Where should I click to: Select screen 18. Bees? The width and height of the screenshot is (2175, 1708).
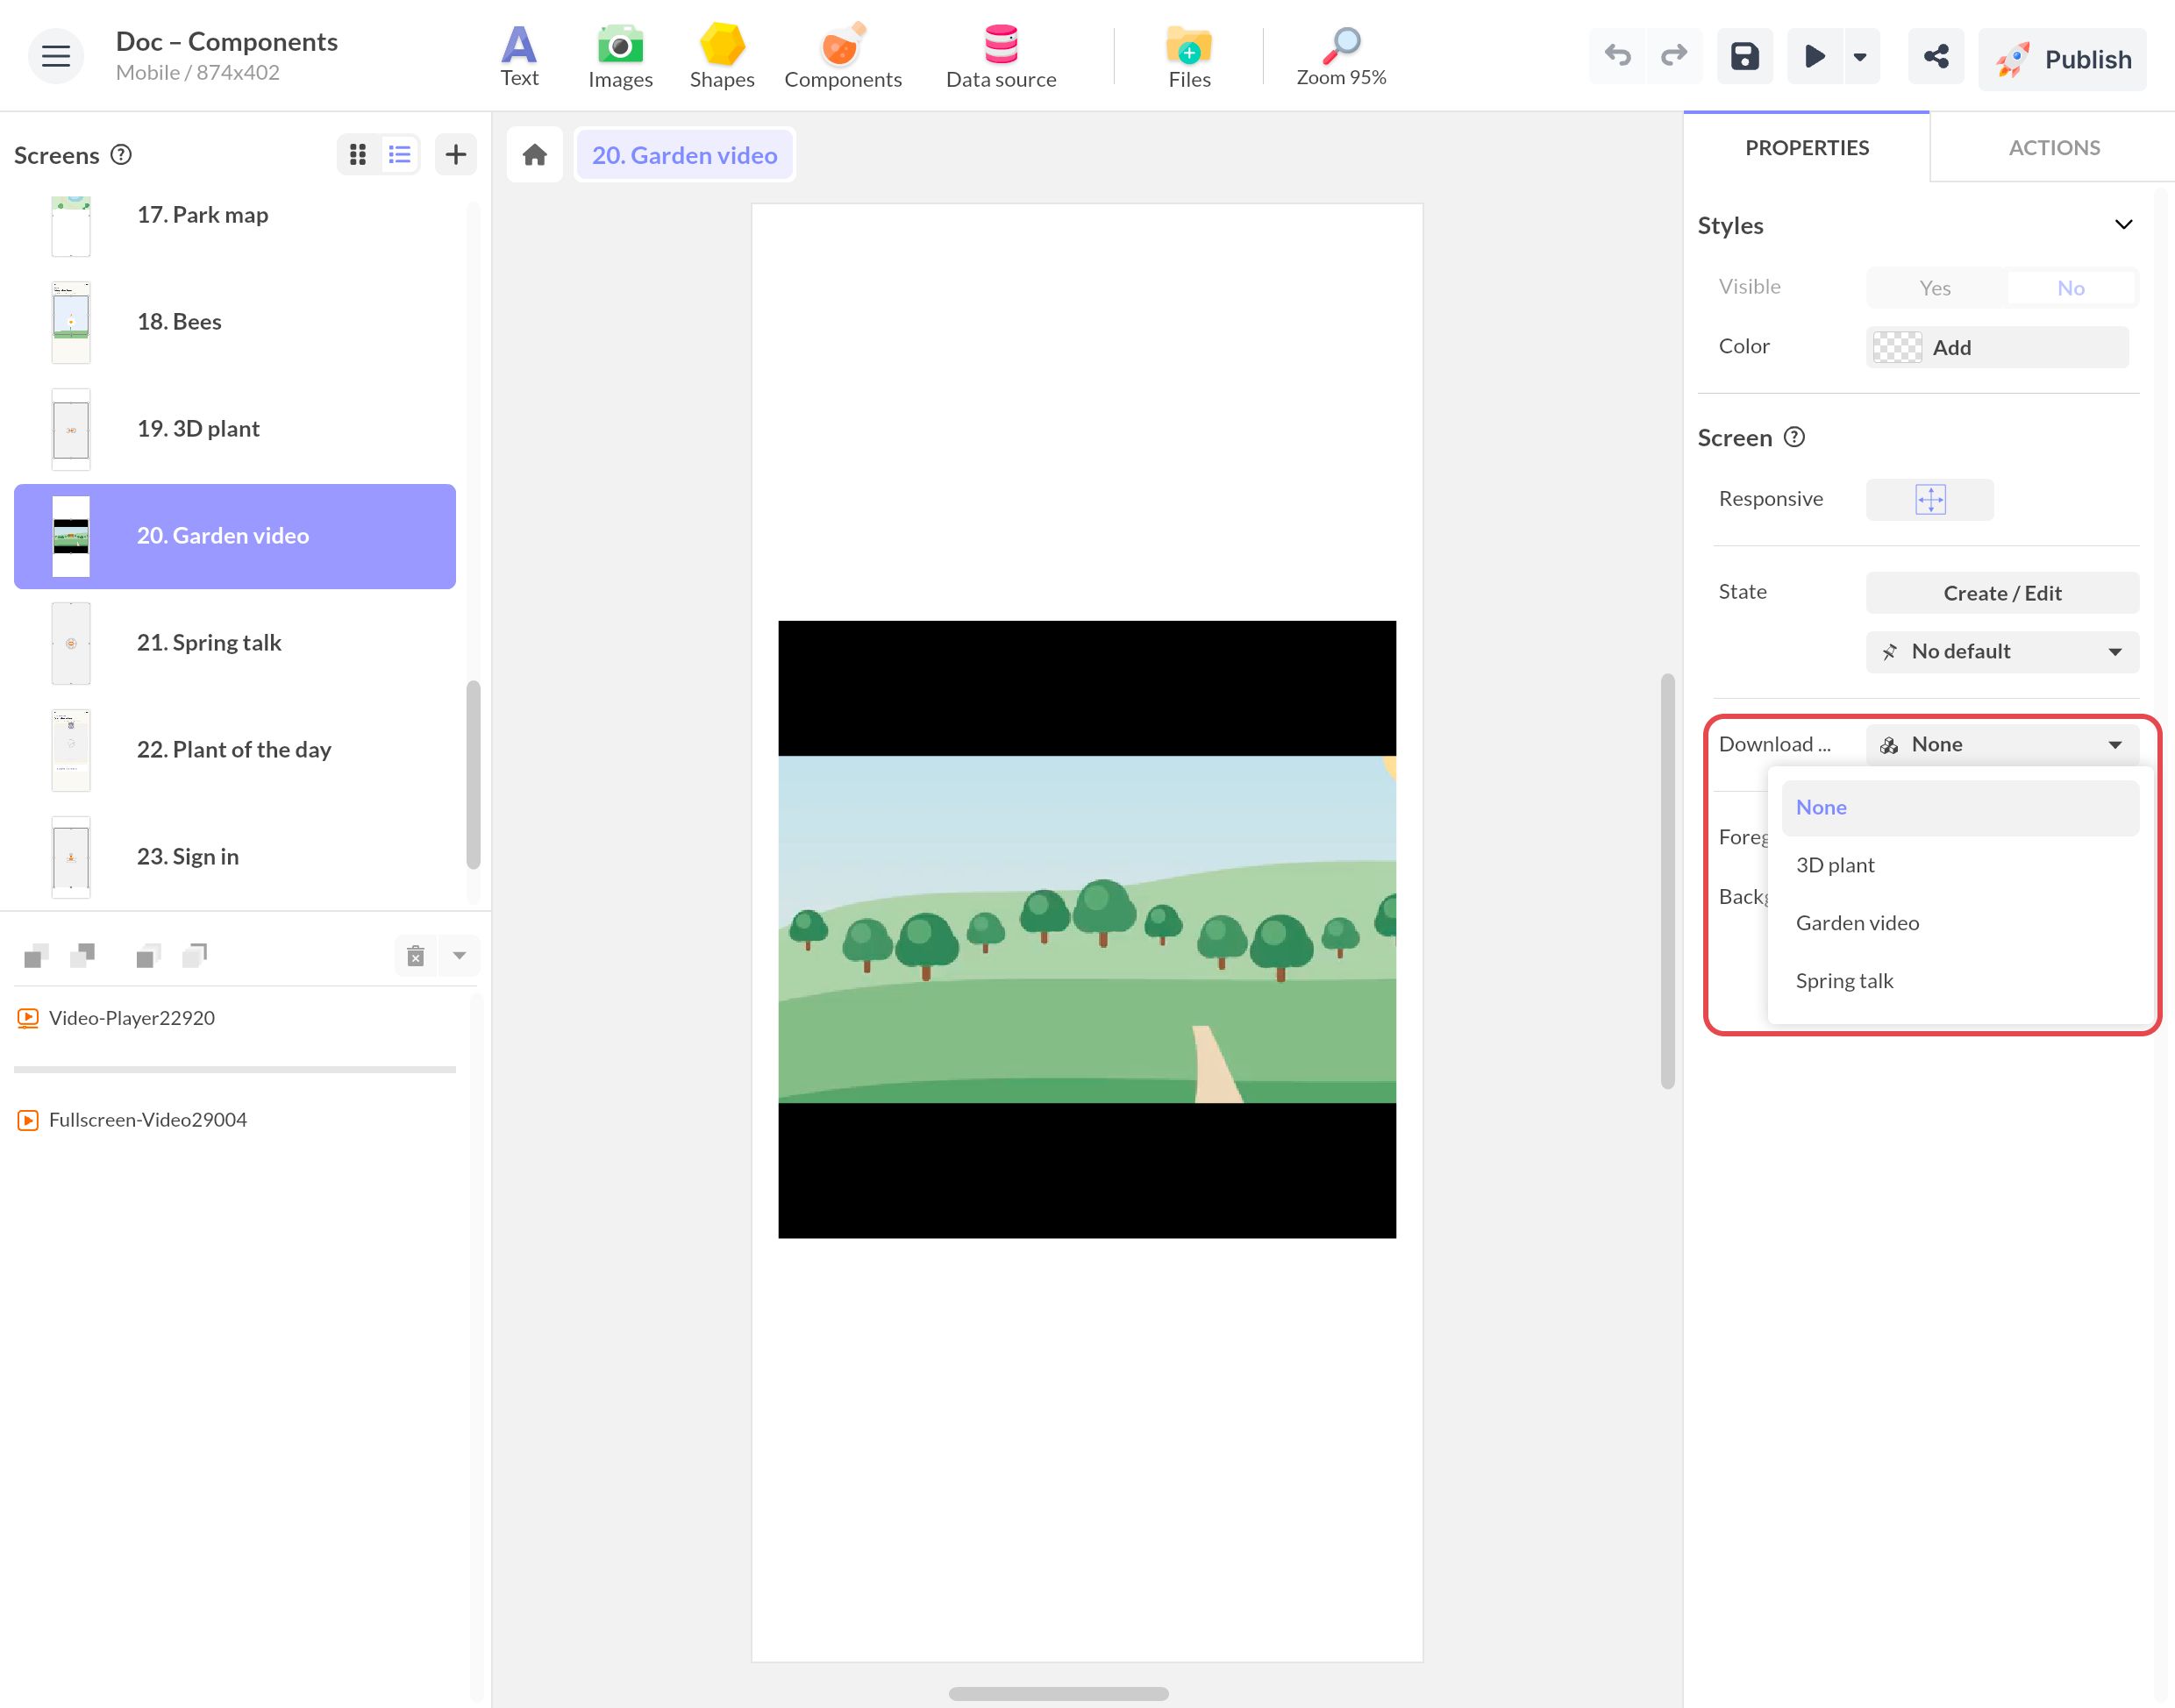(x=235, y=322)
